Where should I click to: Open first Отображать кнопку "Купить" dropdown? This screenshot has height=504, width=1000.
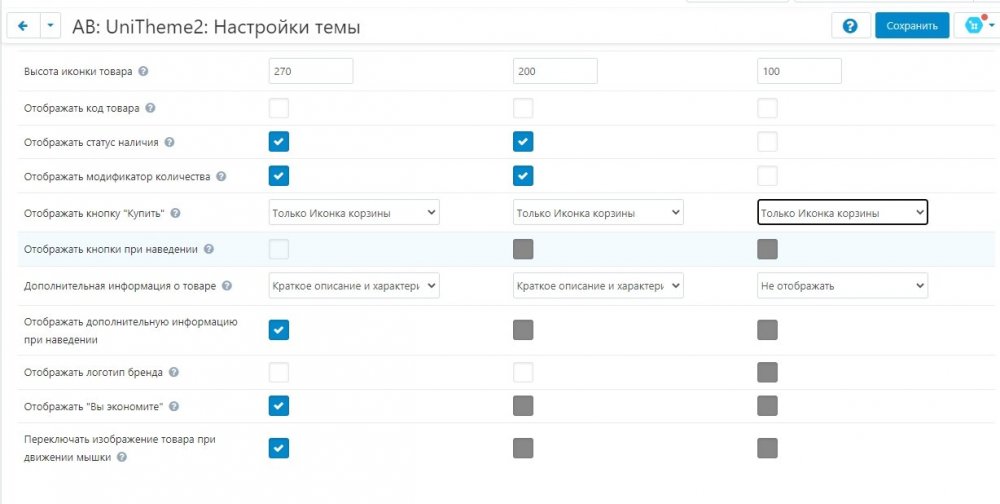point(354,212)
